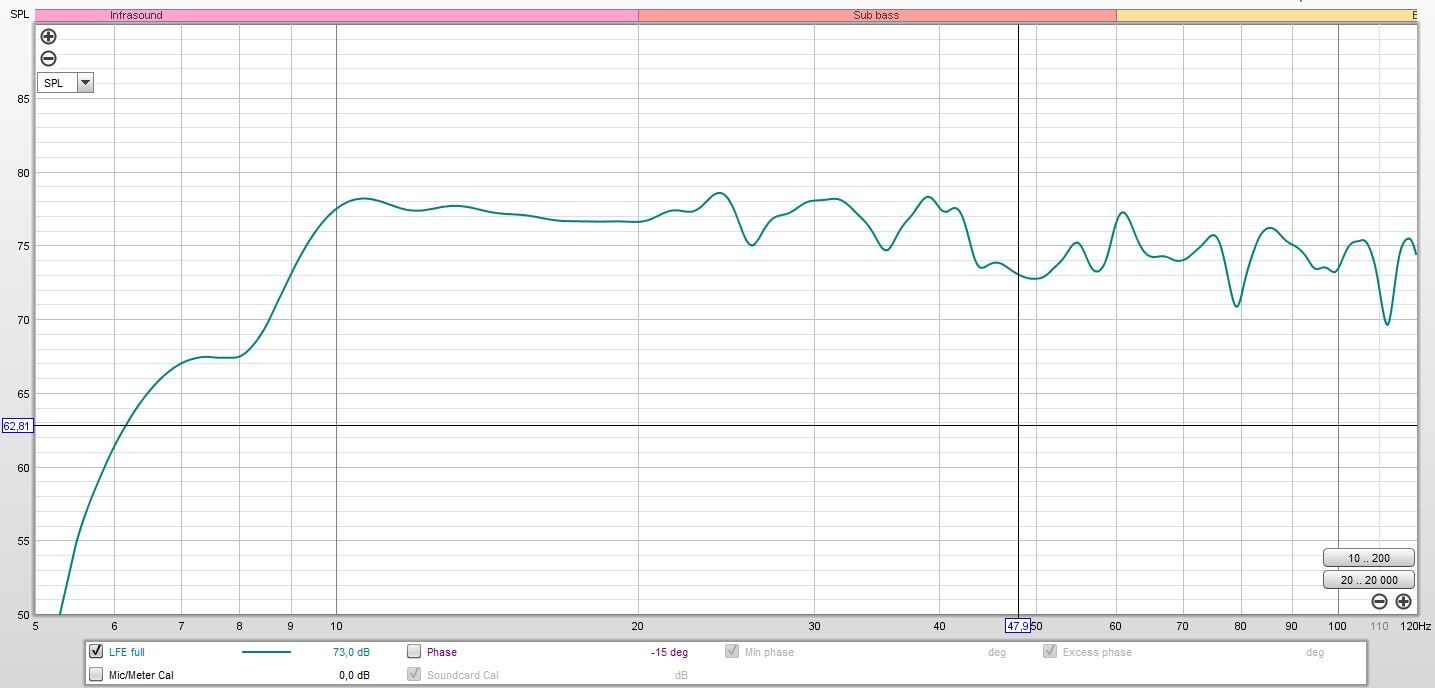This screenshot has width=1435, height=688.
Task: Click the -15 deg Phase readout
Action: (669, 652)
